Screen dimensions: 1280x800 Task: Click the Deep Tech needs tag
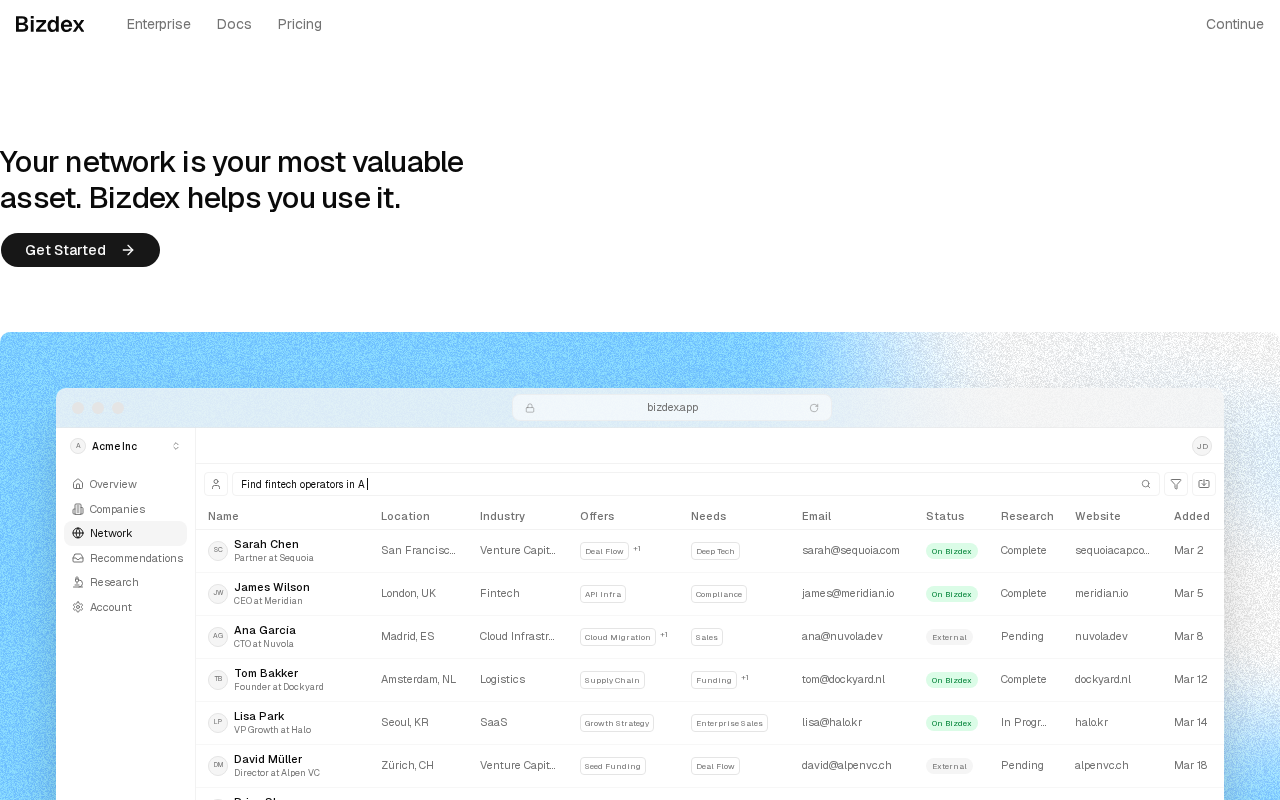[715, 551]
